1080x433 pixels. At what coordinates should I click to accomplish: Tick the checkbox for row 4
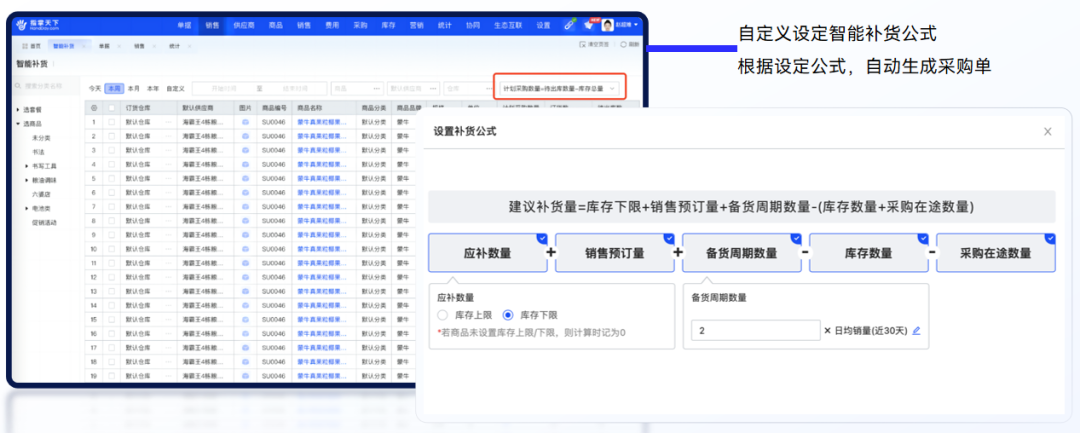(x=112, y=165)
